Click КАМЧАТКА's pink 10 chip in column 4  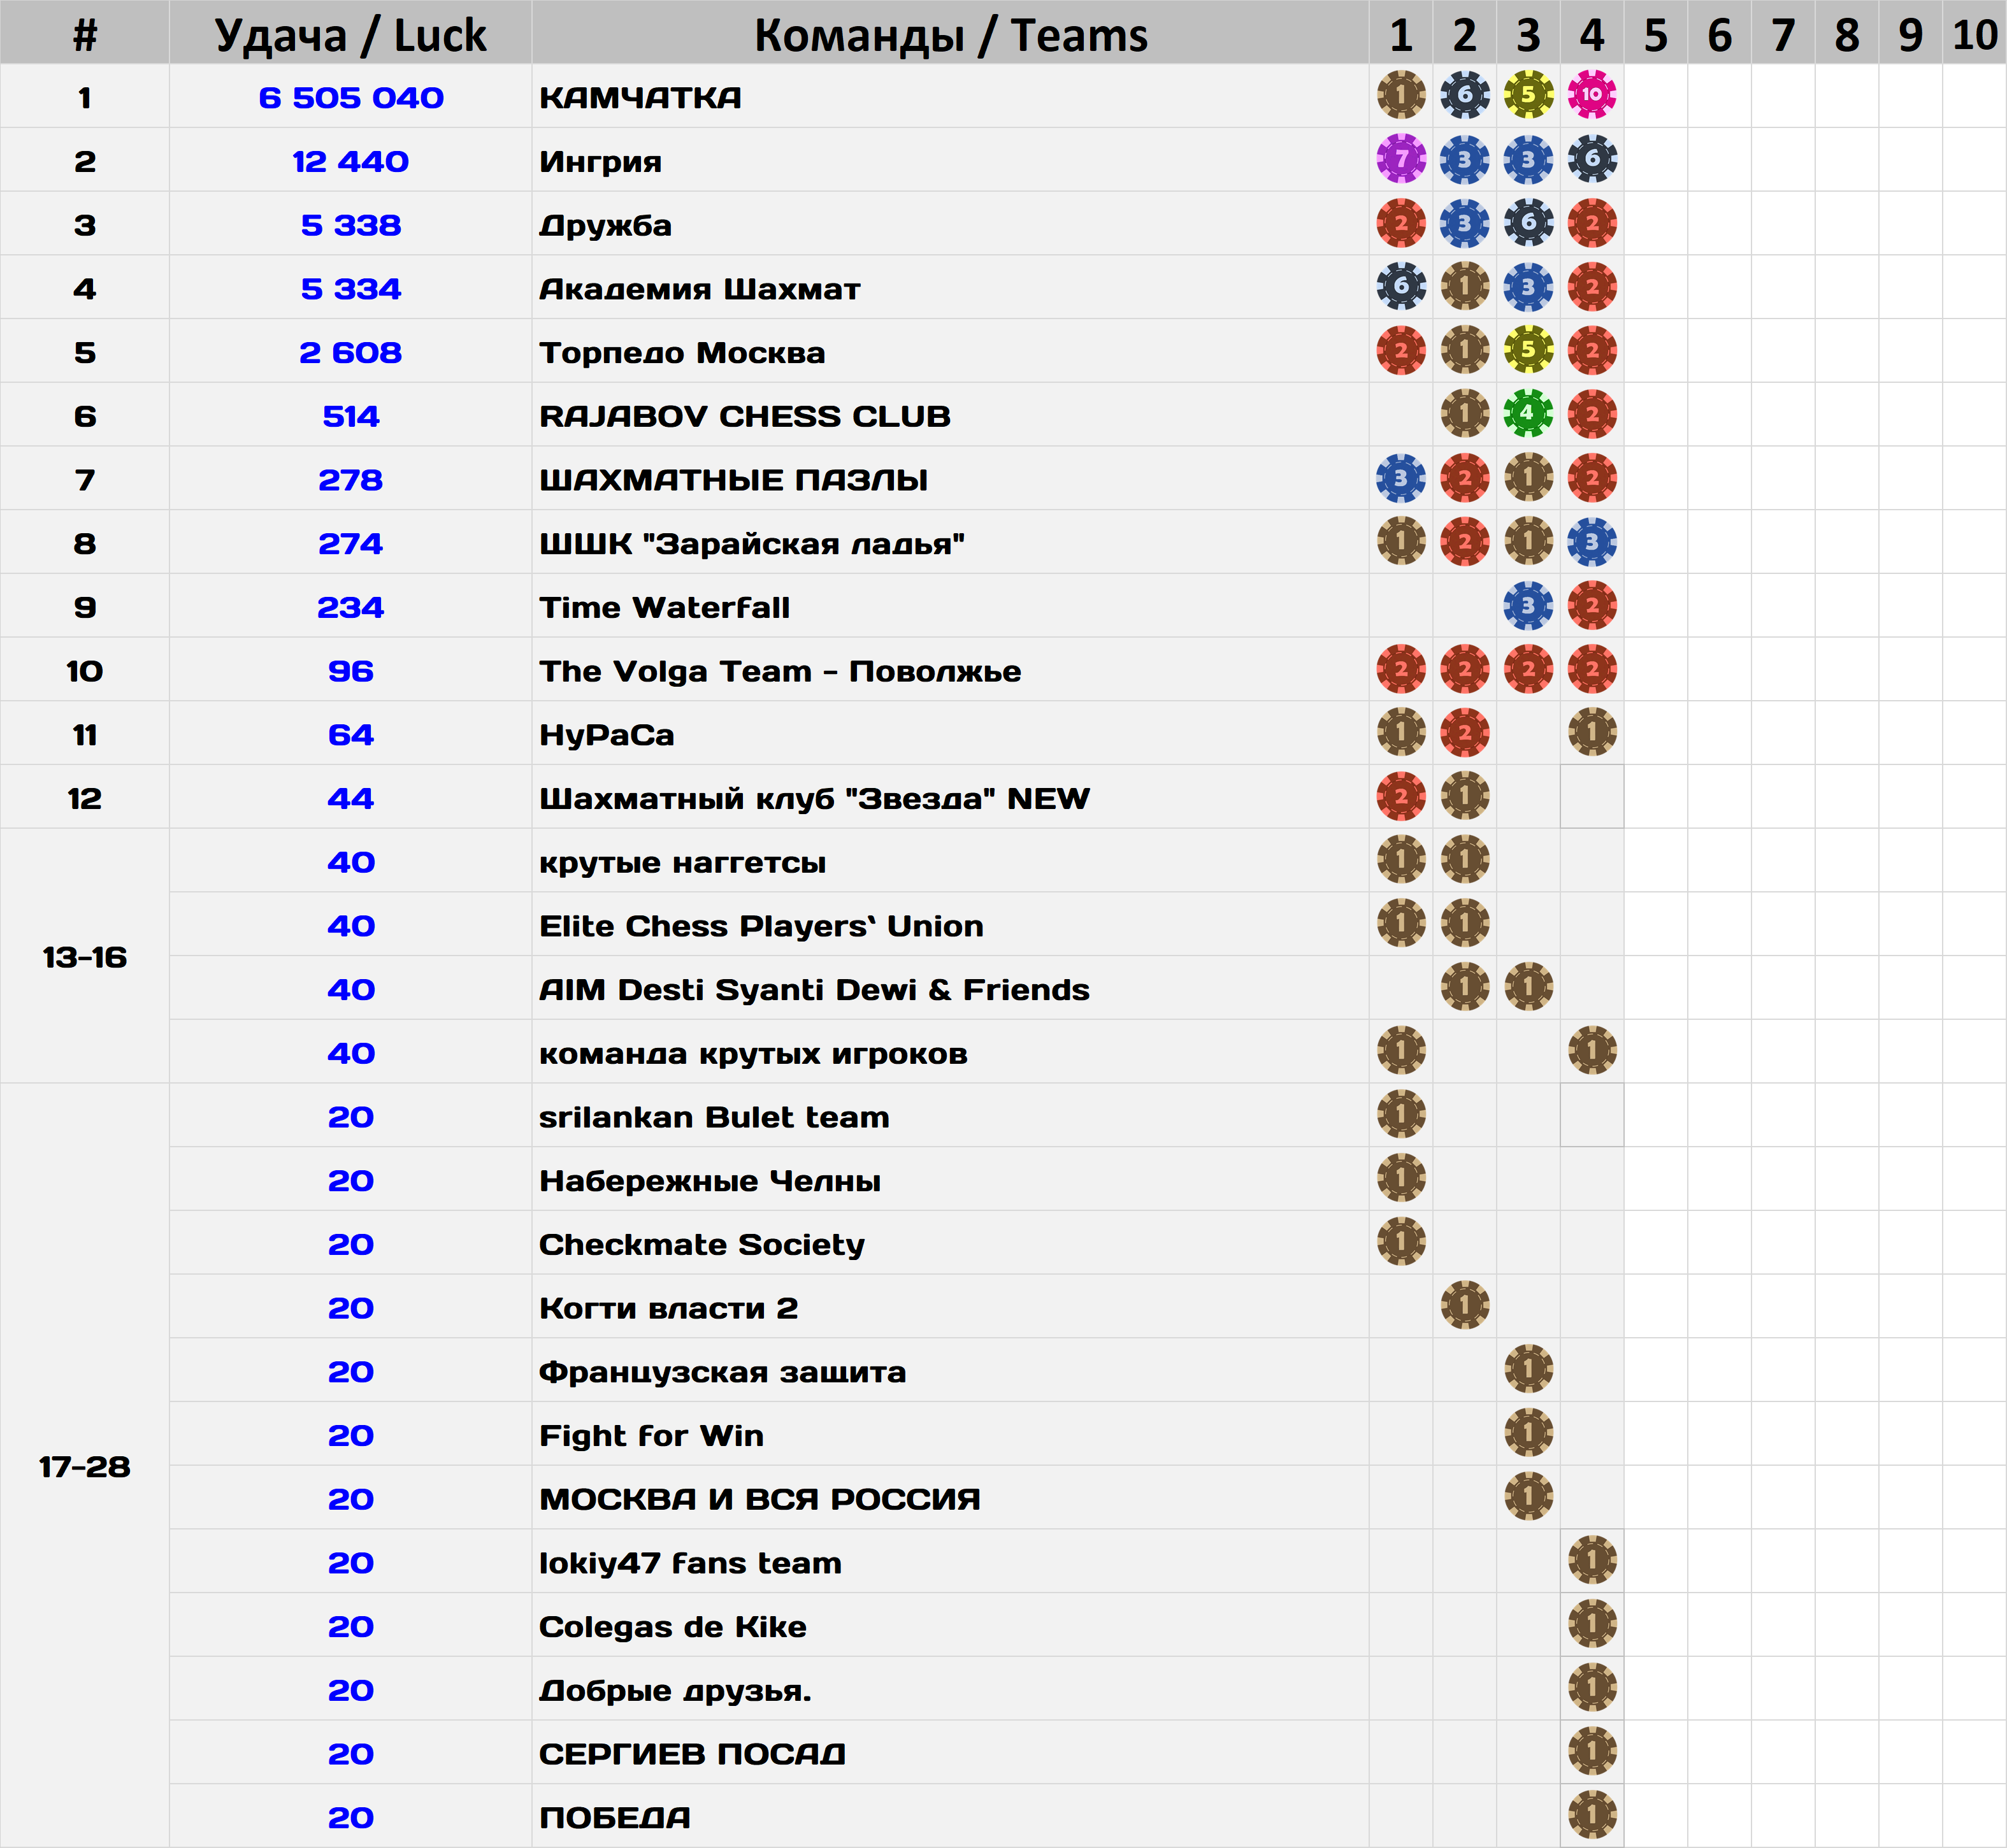1592,95
